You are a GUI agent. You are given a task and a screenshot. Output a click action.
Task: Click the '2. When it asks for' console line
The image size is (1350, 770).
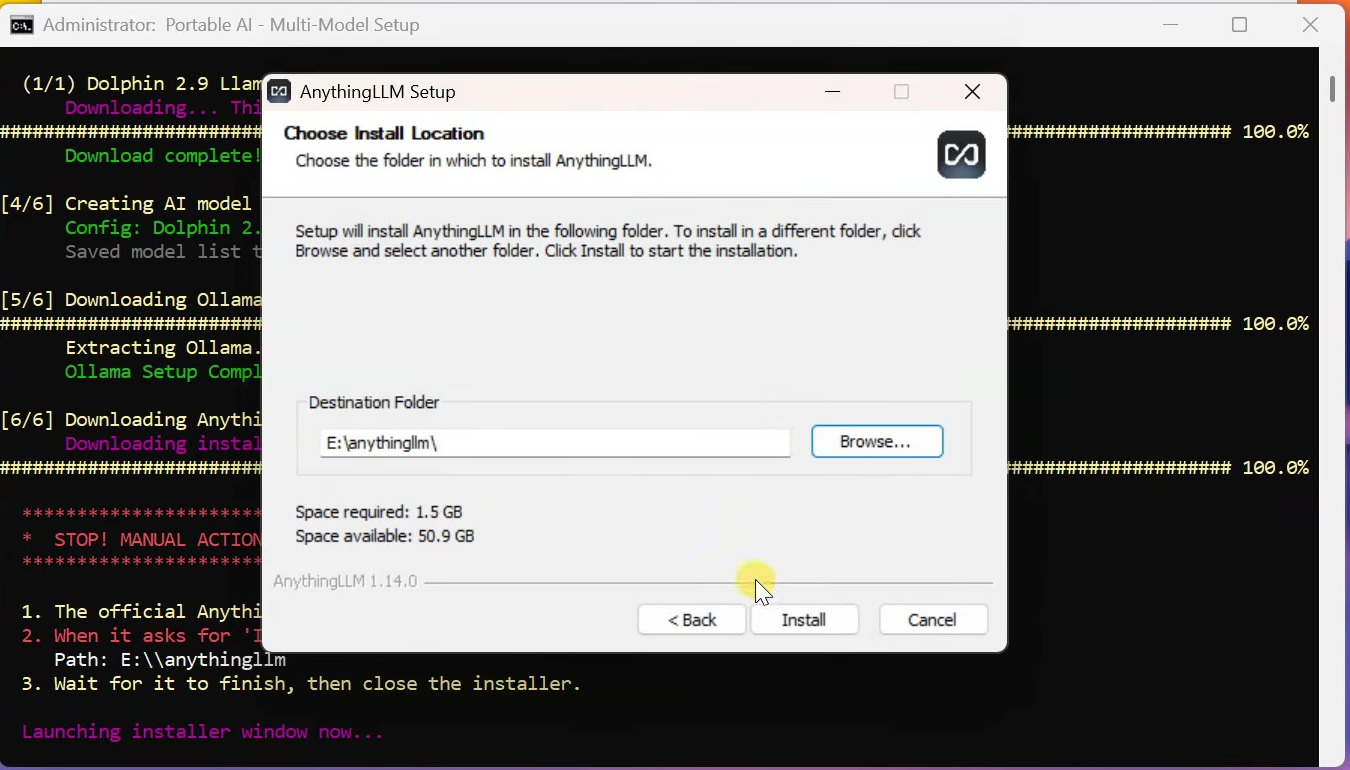(x=141, y=636)
